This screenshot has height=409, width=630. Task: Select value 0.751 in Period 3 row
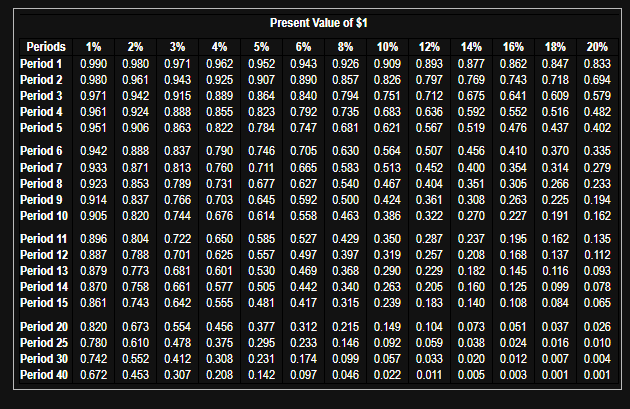point(387,96)
